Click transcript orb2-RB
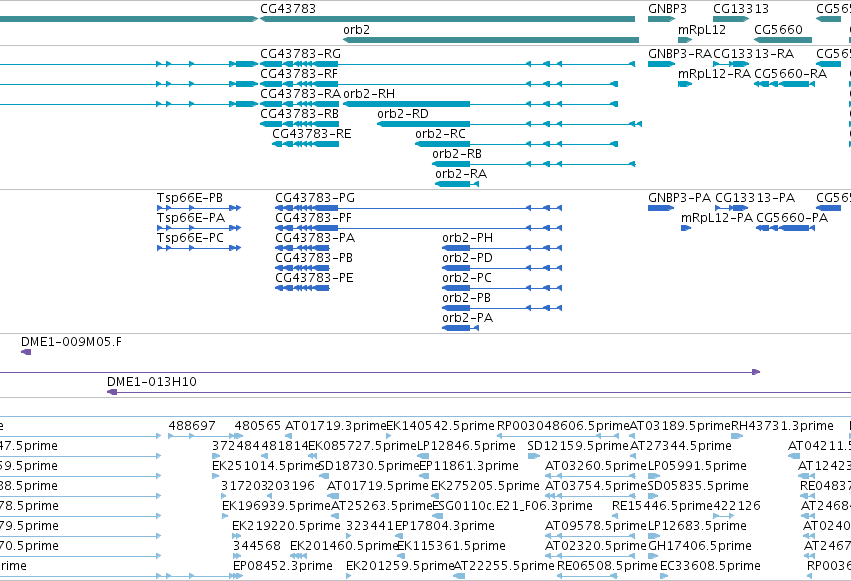The image size is (851, 581). (x=534, y=164)
